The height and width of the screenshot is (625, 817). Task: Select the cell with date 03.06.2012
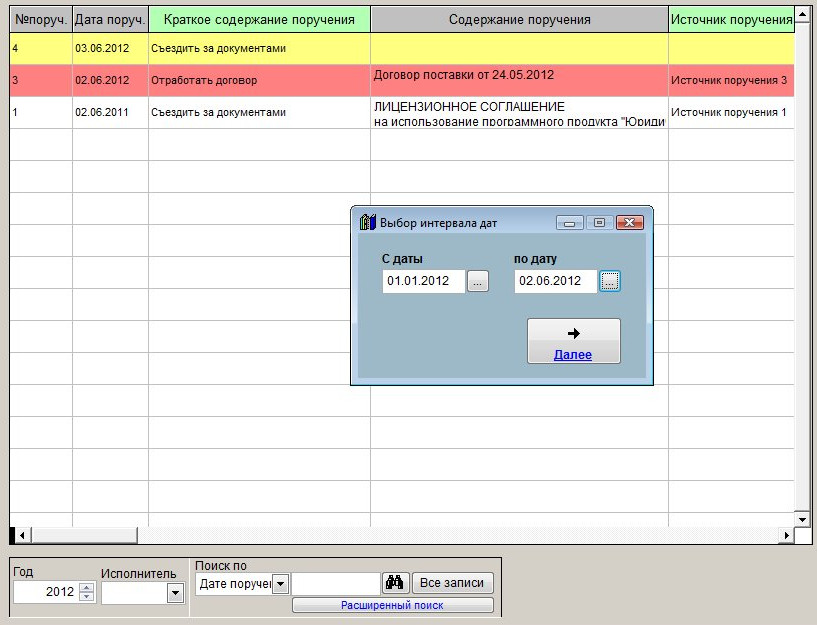[x=110, y=48]
